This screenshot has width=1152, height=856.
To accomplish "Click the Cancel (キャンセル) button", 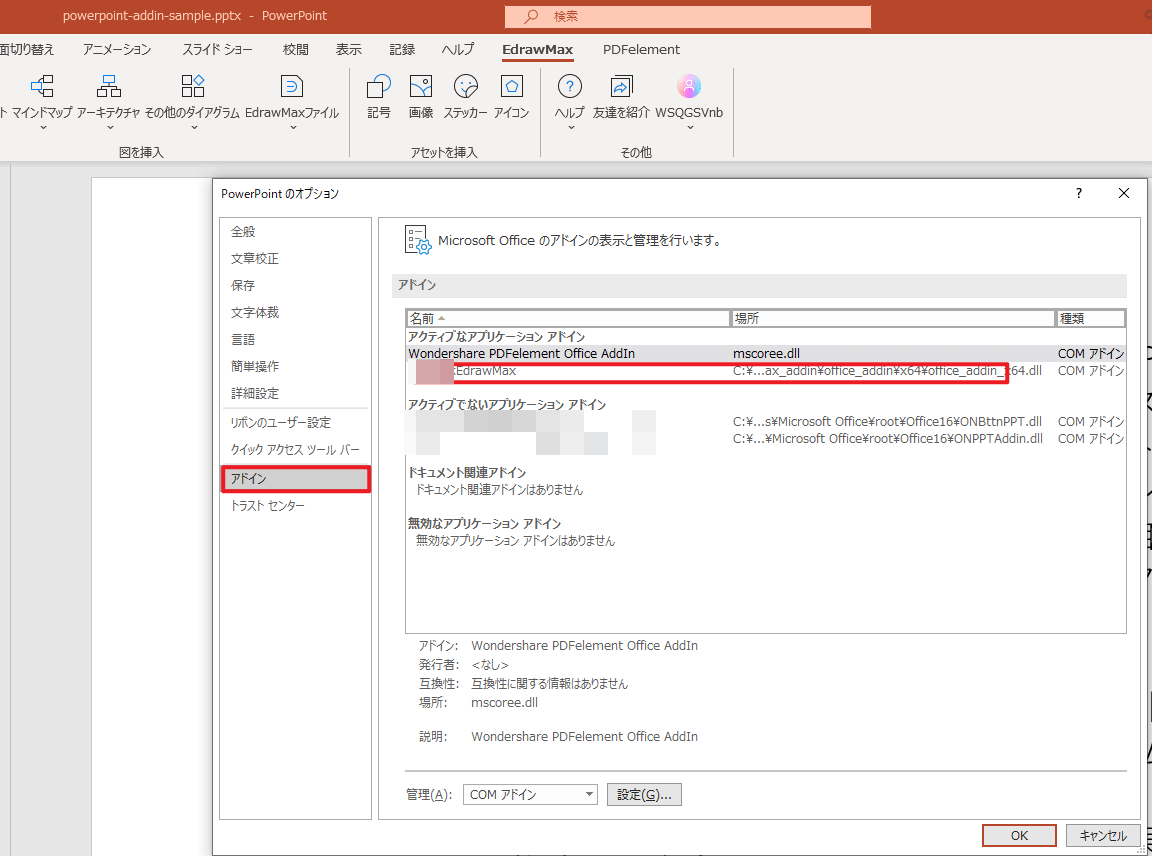I will pyautogui.click(x=1103, y=835).
